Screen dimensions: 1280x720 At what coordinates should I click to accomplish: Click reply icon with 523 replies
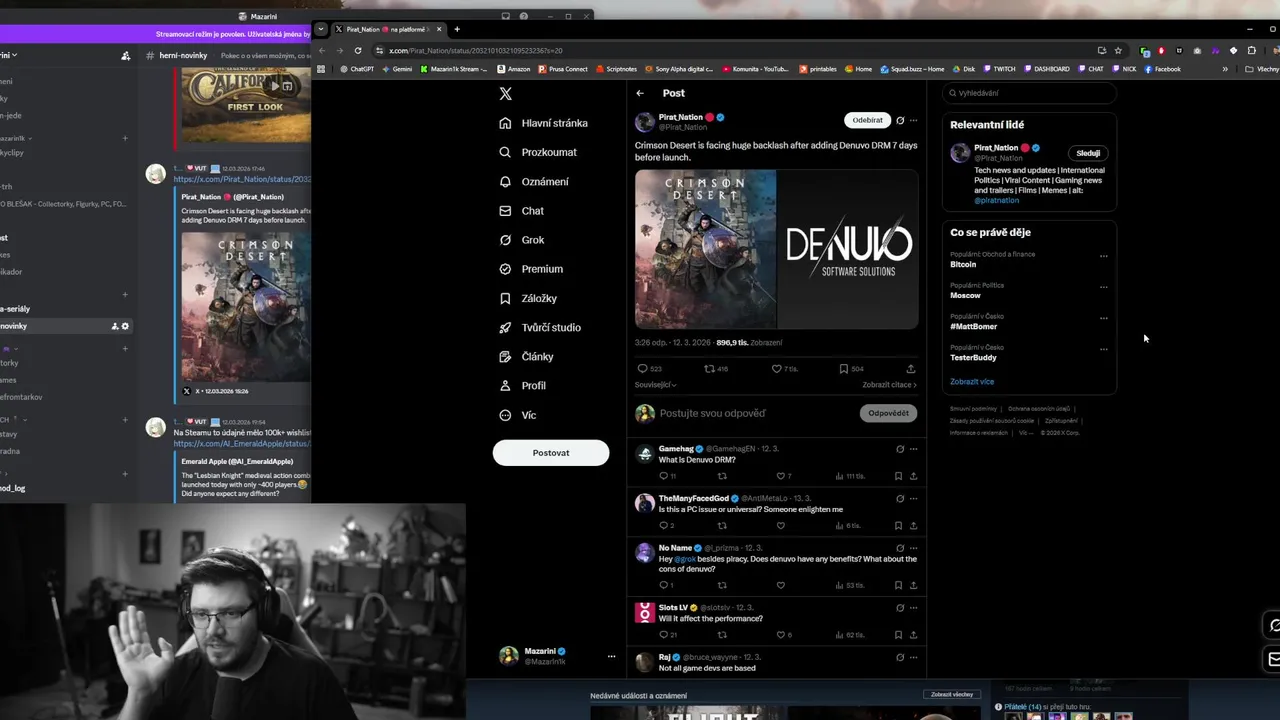pyautogui.click(x=642, y=369)
